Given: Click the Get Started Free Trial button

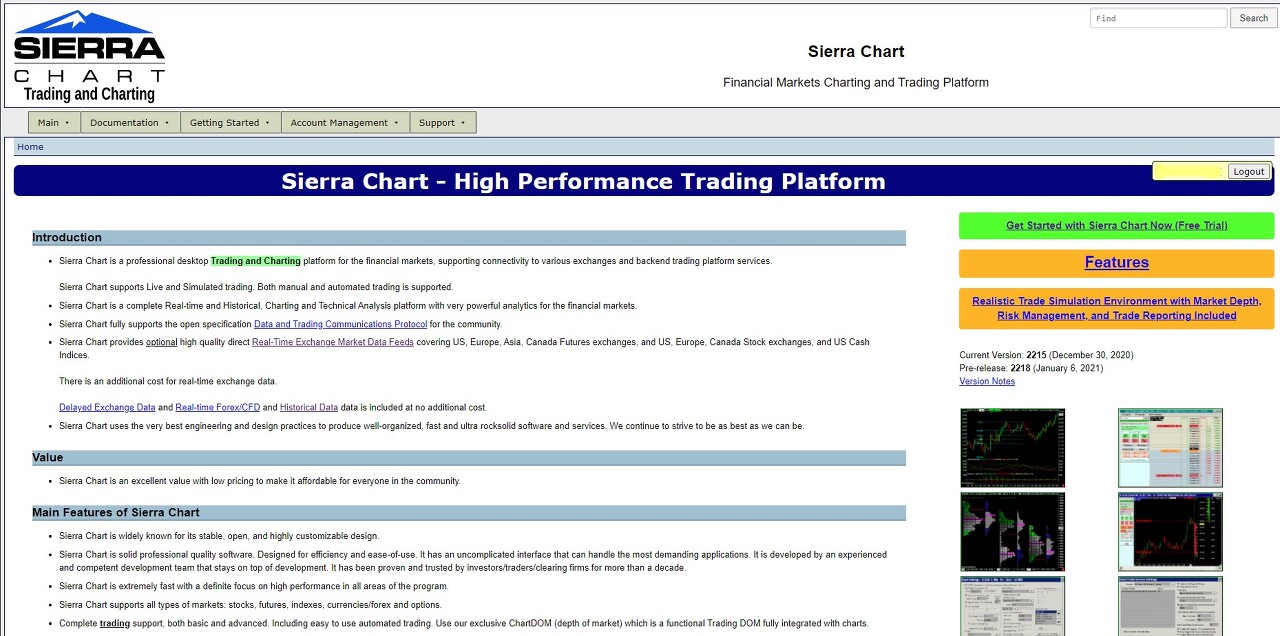Looking at the screenshot, I should coord(1116,225).
